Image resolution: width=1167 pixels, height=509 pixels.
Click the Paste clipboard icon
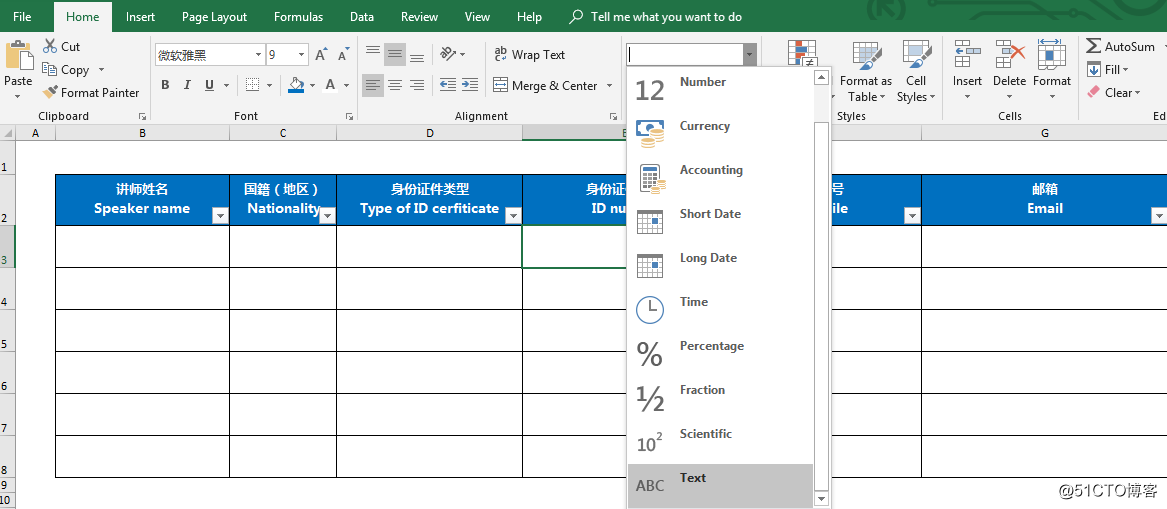click(x=18, y=56)
